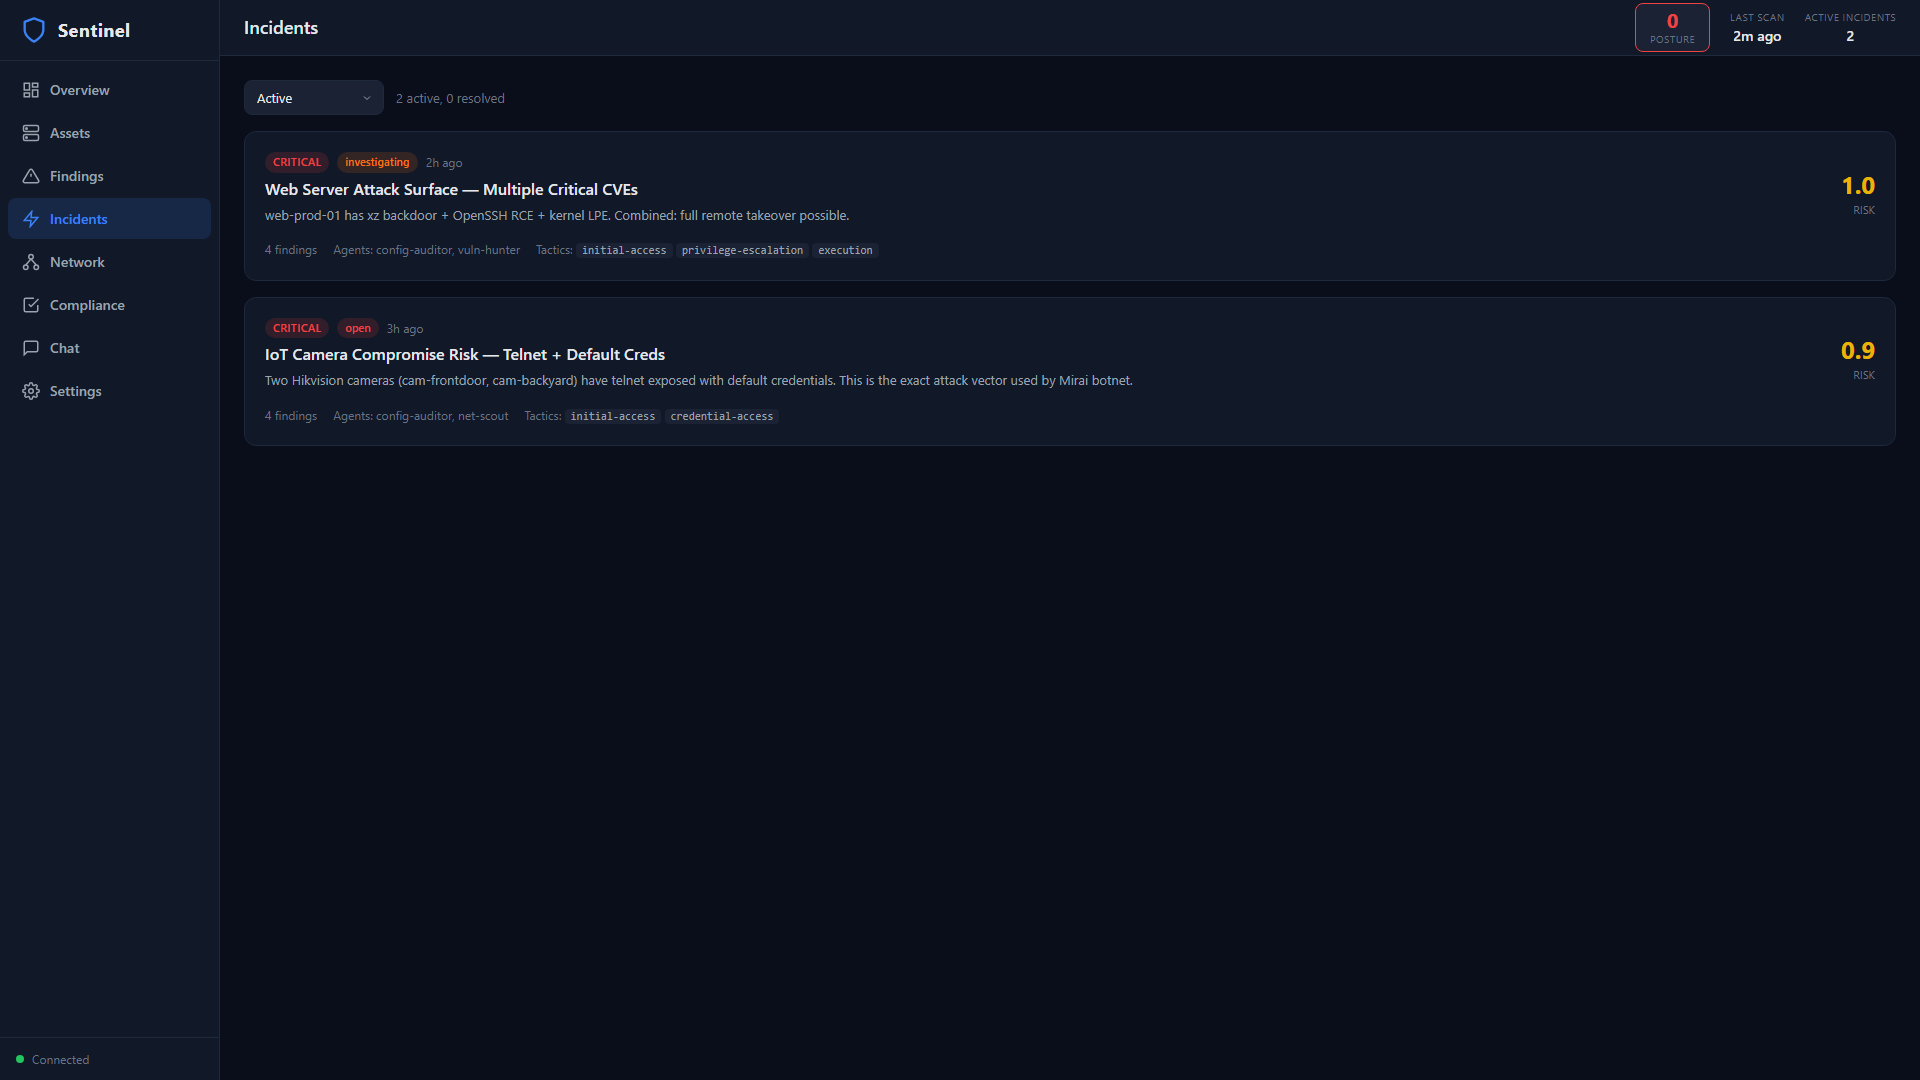
Task: Go to the Findings page
Action: (77, 176)
